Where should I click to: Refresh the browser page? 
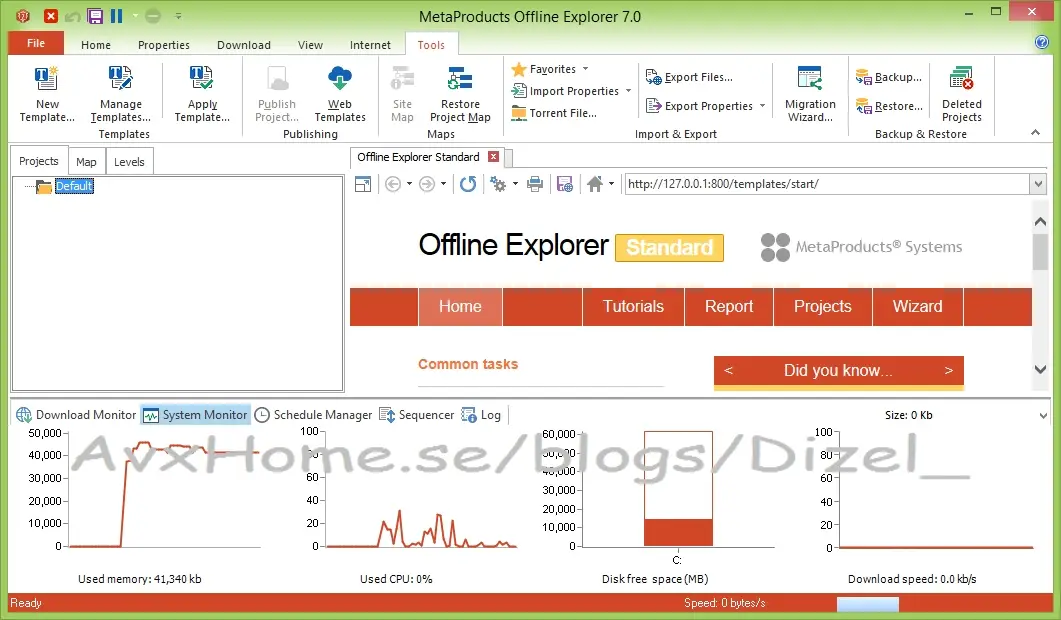468,184
